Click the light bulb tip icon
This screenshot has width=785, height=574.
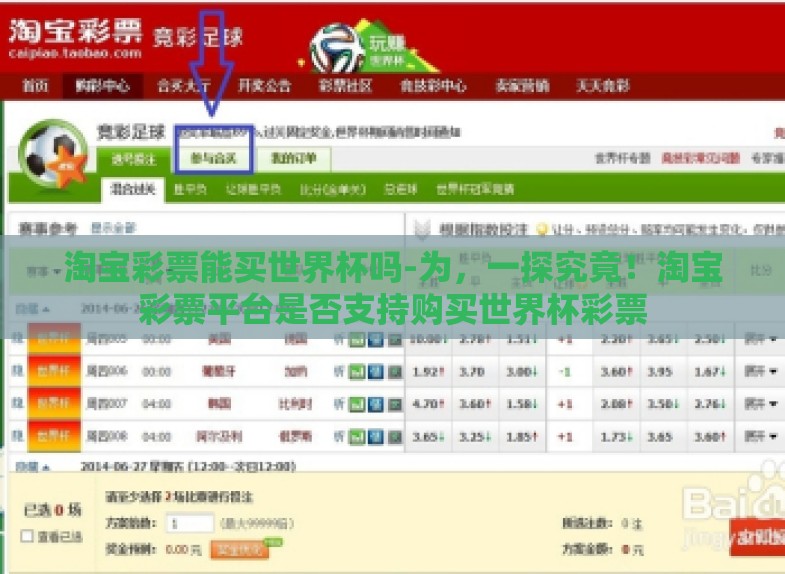point(542,230)
